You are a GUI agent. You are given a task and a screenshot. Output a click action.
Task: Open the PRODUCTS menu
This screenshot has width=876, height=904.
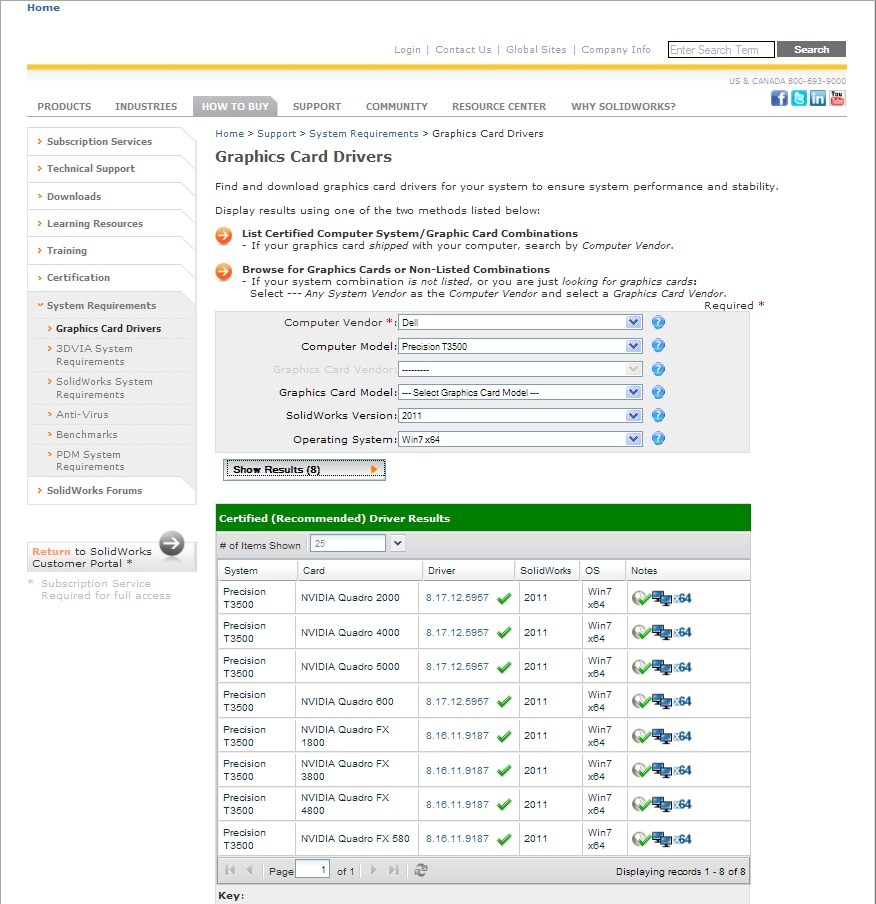pos(64,107)
